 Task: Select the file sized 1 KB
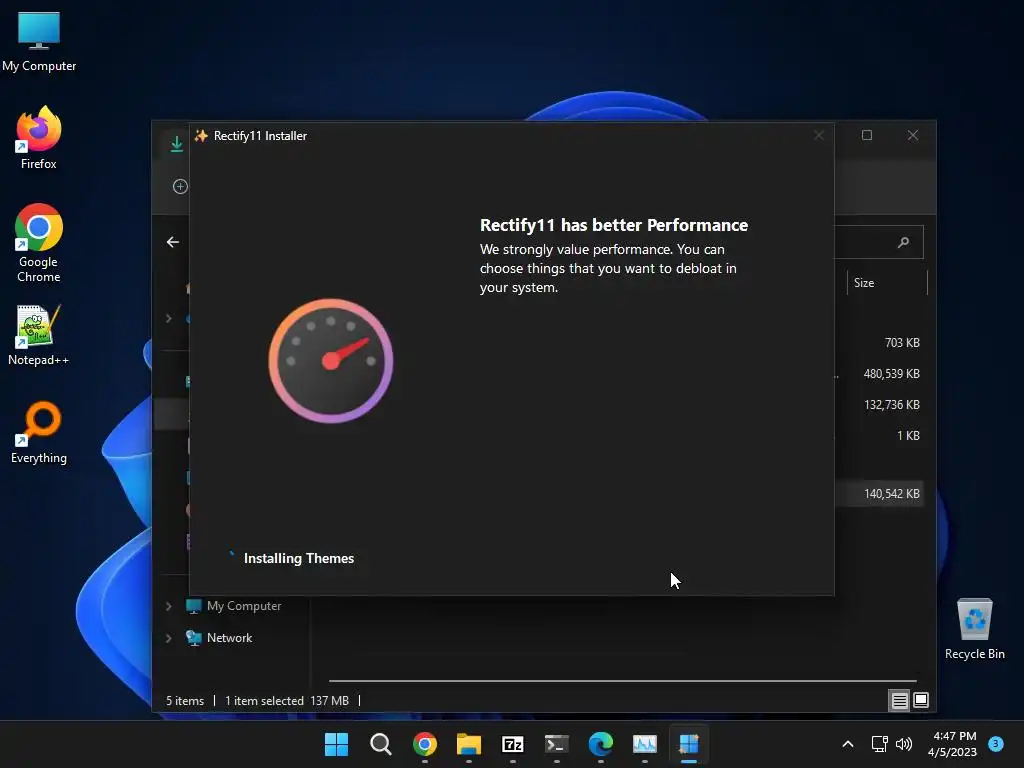tap(908, 436)
